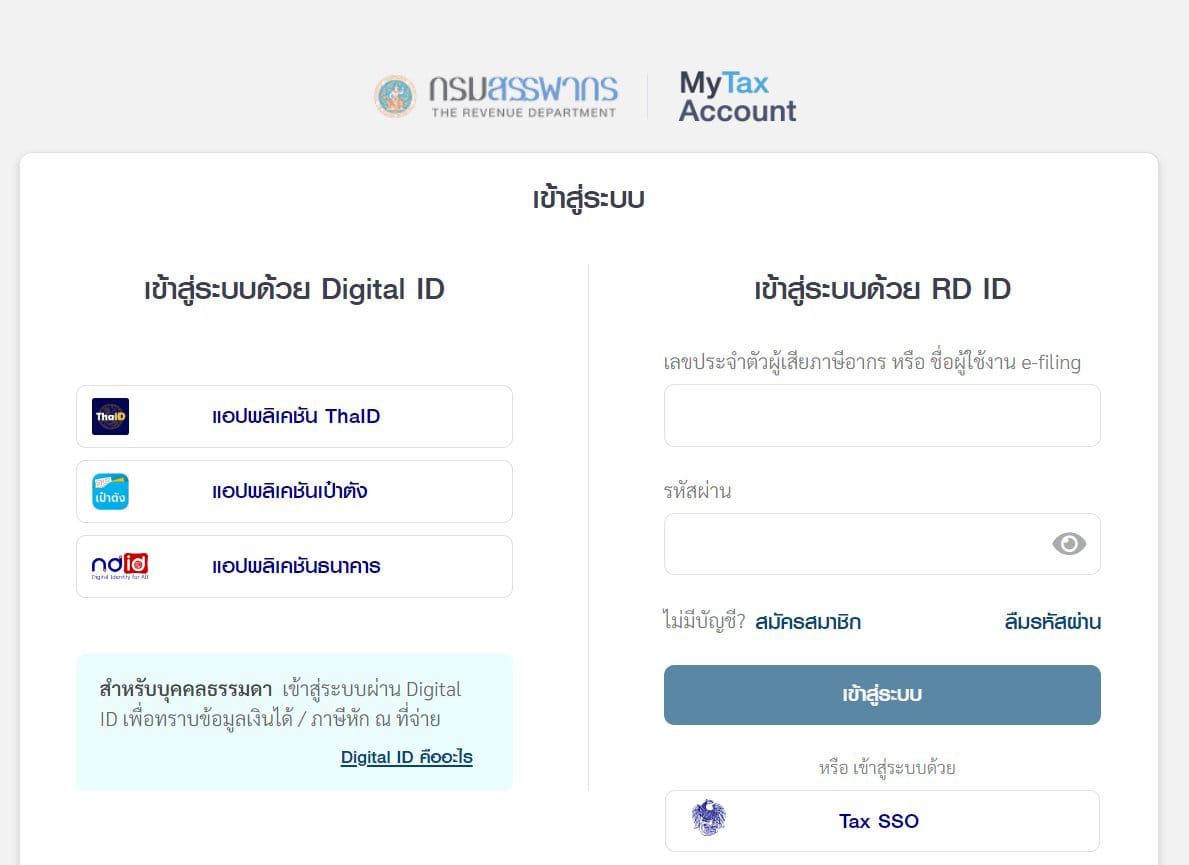Log in through แอปพลิเคชันธนาคาร
Viewport: 1189px width, 865px height.
click(x=294, y=566)
